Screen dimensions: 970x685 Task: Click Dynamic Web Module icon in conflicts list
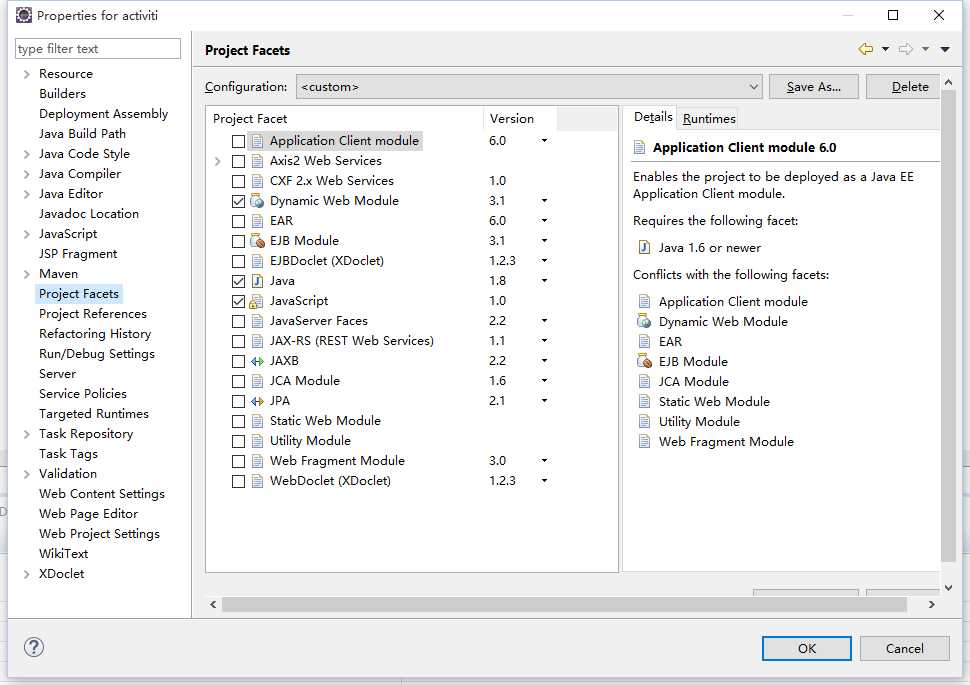point(644,321)
